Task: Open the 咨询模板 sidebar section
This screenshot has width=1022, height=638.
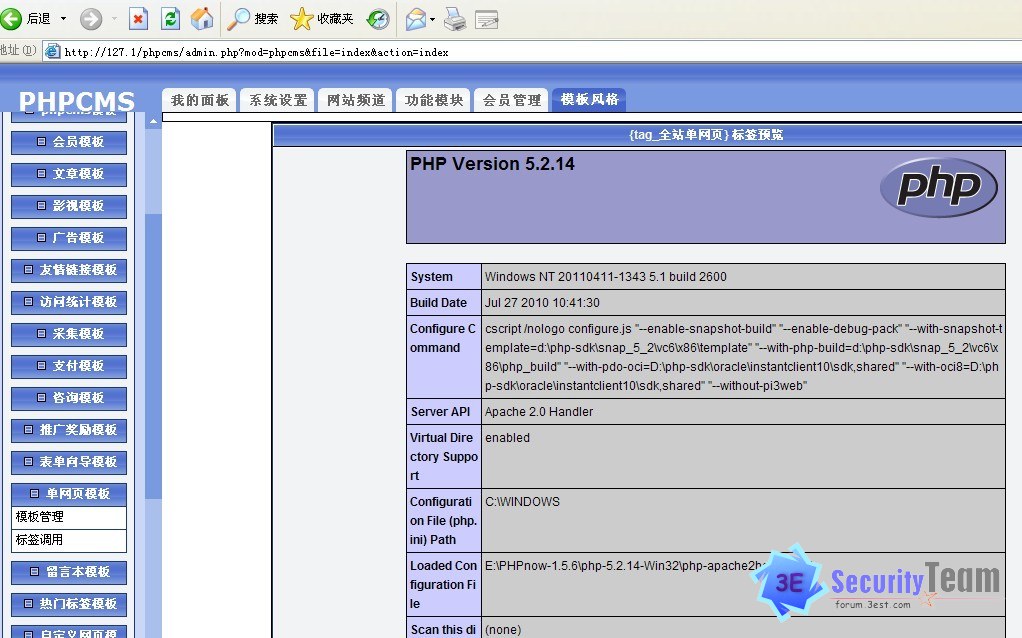Action: [x=69, y=398]
